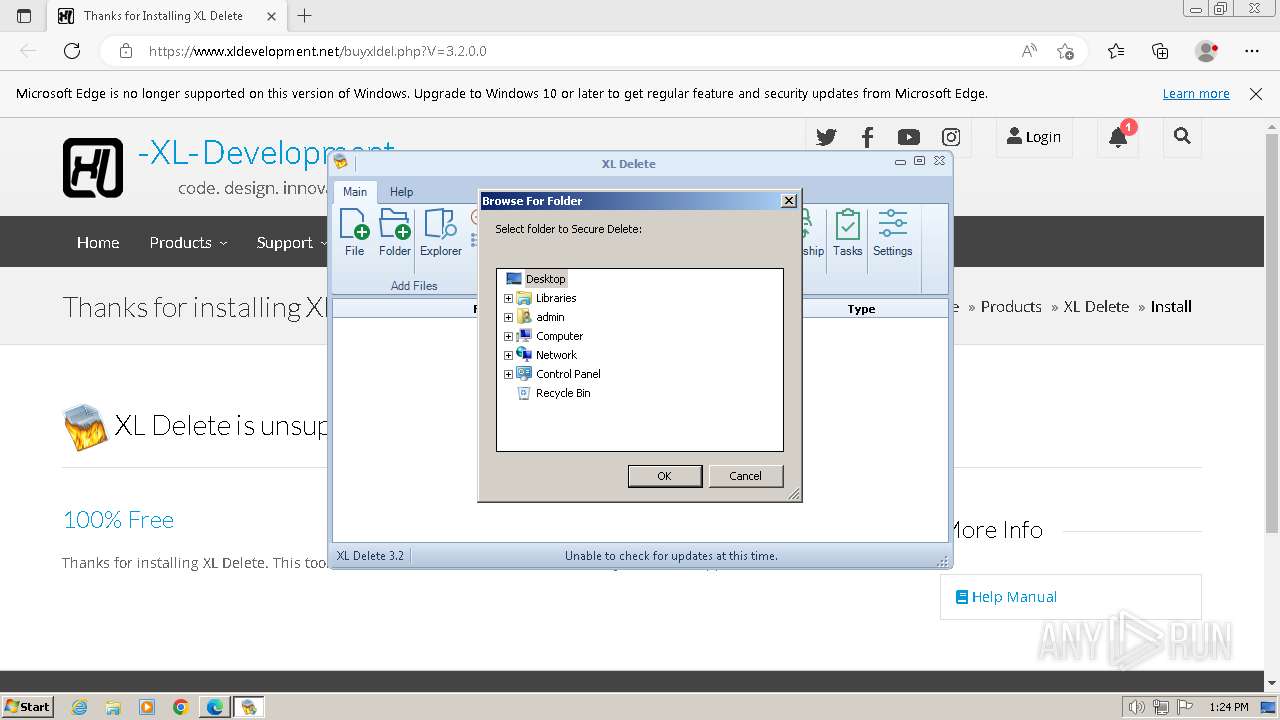Click the Start button
The height and width of the screenshot is (720, 1280).
[27, 707]
